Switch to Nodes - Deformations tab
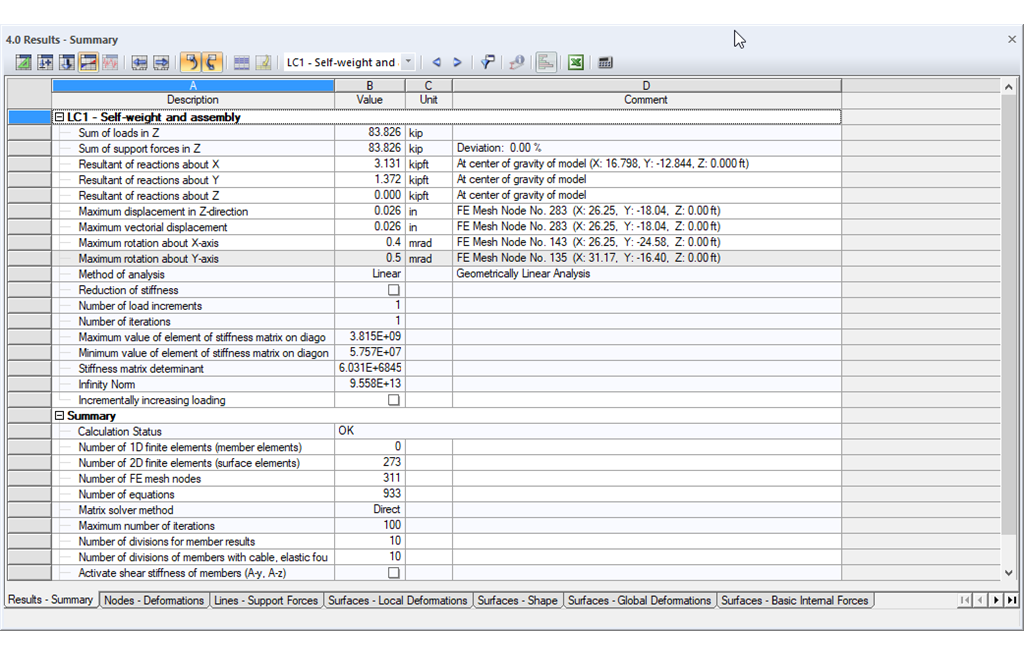 coord(154,600)
